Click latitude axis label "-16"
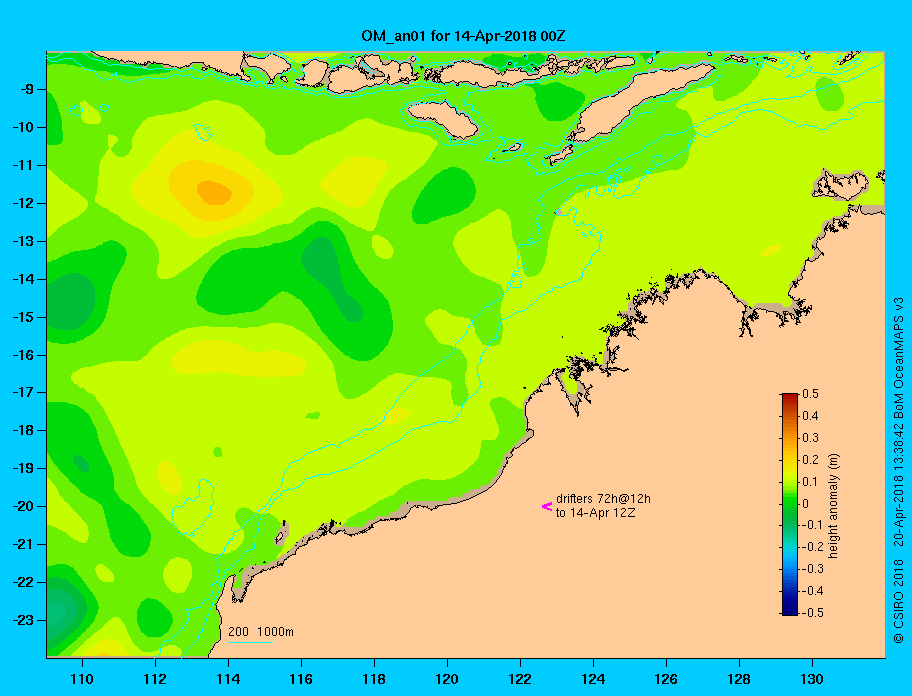 [x=23, y=355]
